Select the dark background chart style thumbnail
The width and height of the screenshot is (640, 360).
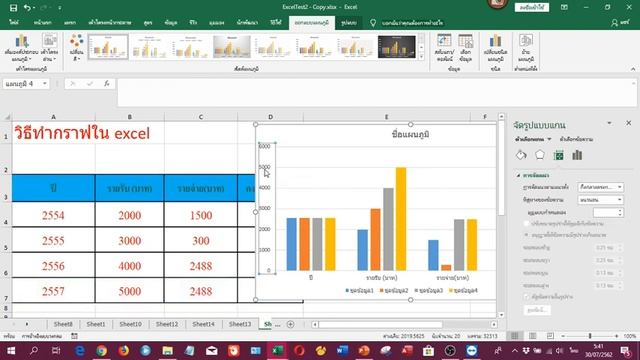[397, 47]
